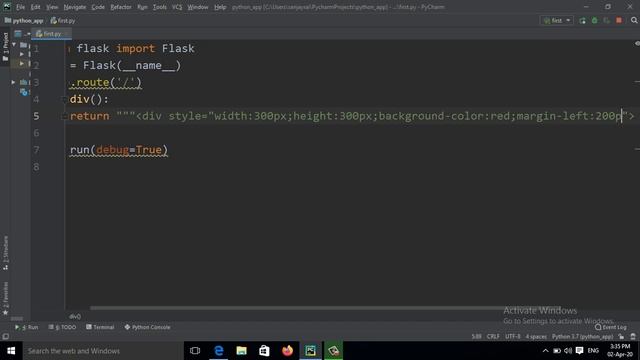Open the VCS menu
The height and width of the screenshot is (360, 640).
pos(177,7)
